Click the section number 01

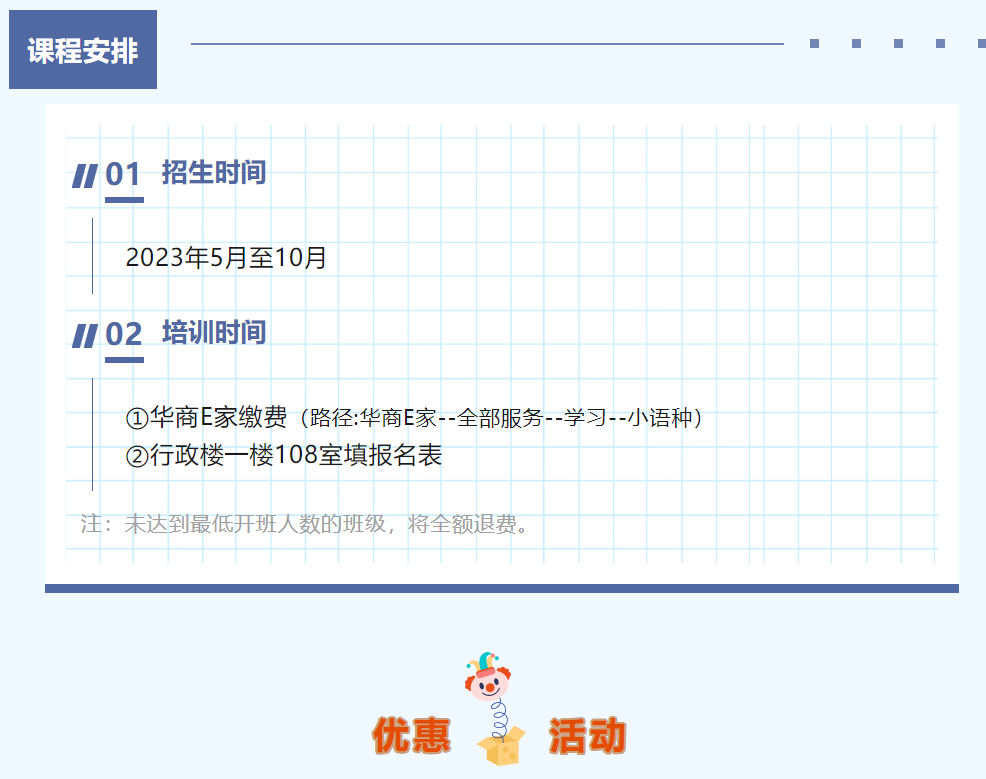[x=123, y=175]
